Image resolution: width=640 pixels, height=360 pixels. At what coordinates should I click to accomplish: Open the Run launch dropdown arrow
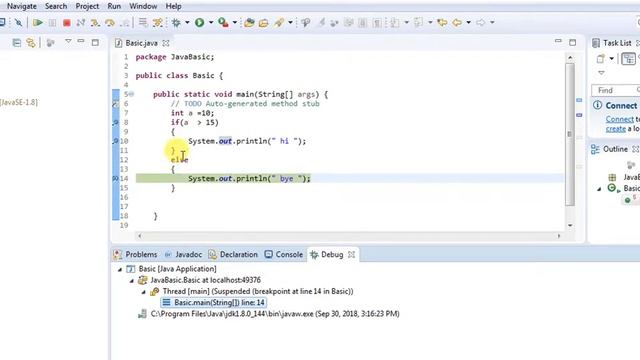coord(211,22)
